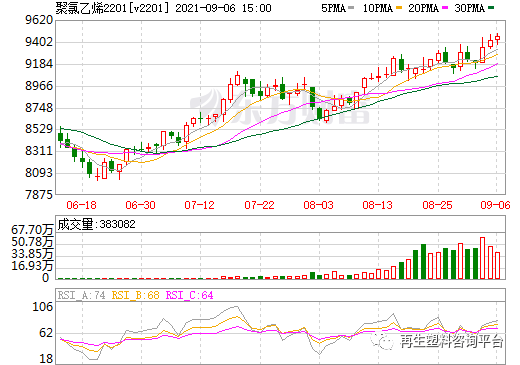Viewport: 520px width, 365px height.
Task: Click the gray 5PMA legend color marker
Action: pos(351,7)
